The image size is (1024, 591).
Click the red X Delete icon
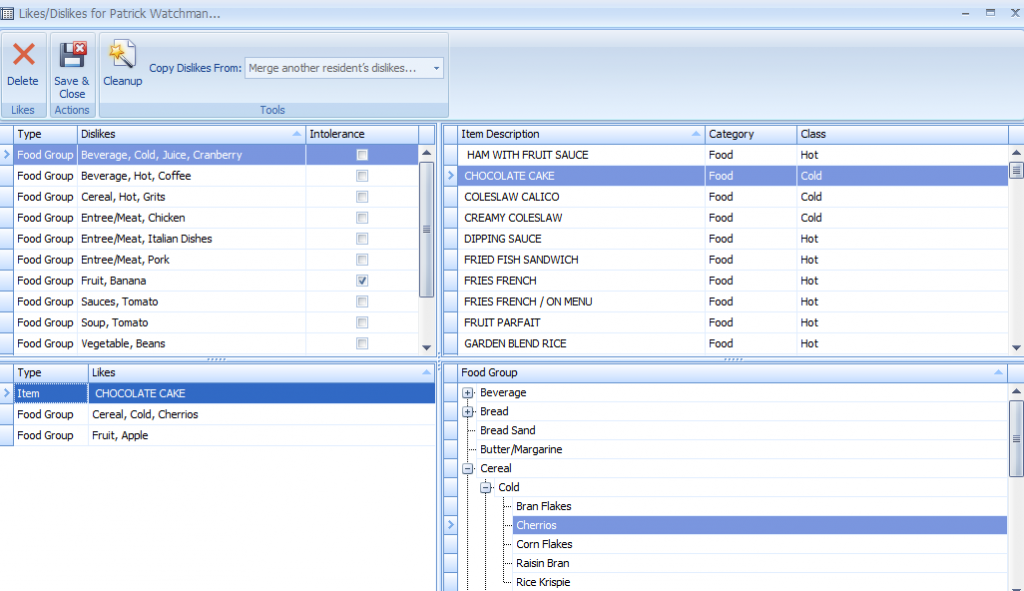point(23,56)
